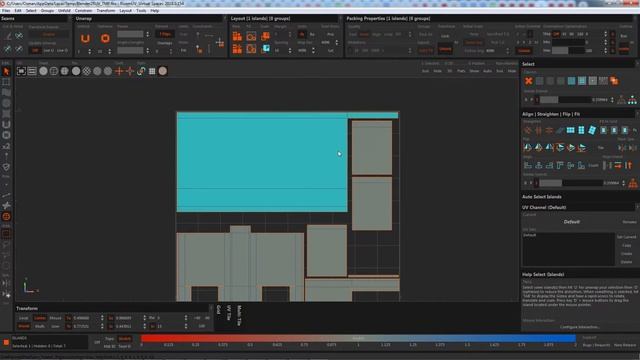This screenshot has width=640, height=360.
Task: Toggle the Overlaps option in Unwrap panel
Action: pos(165,43)
